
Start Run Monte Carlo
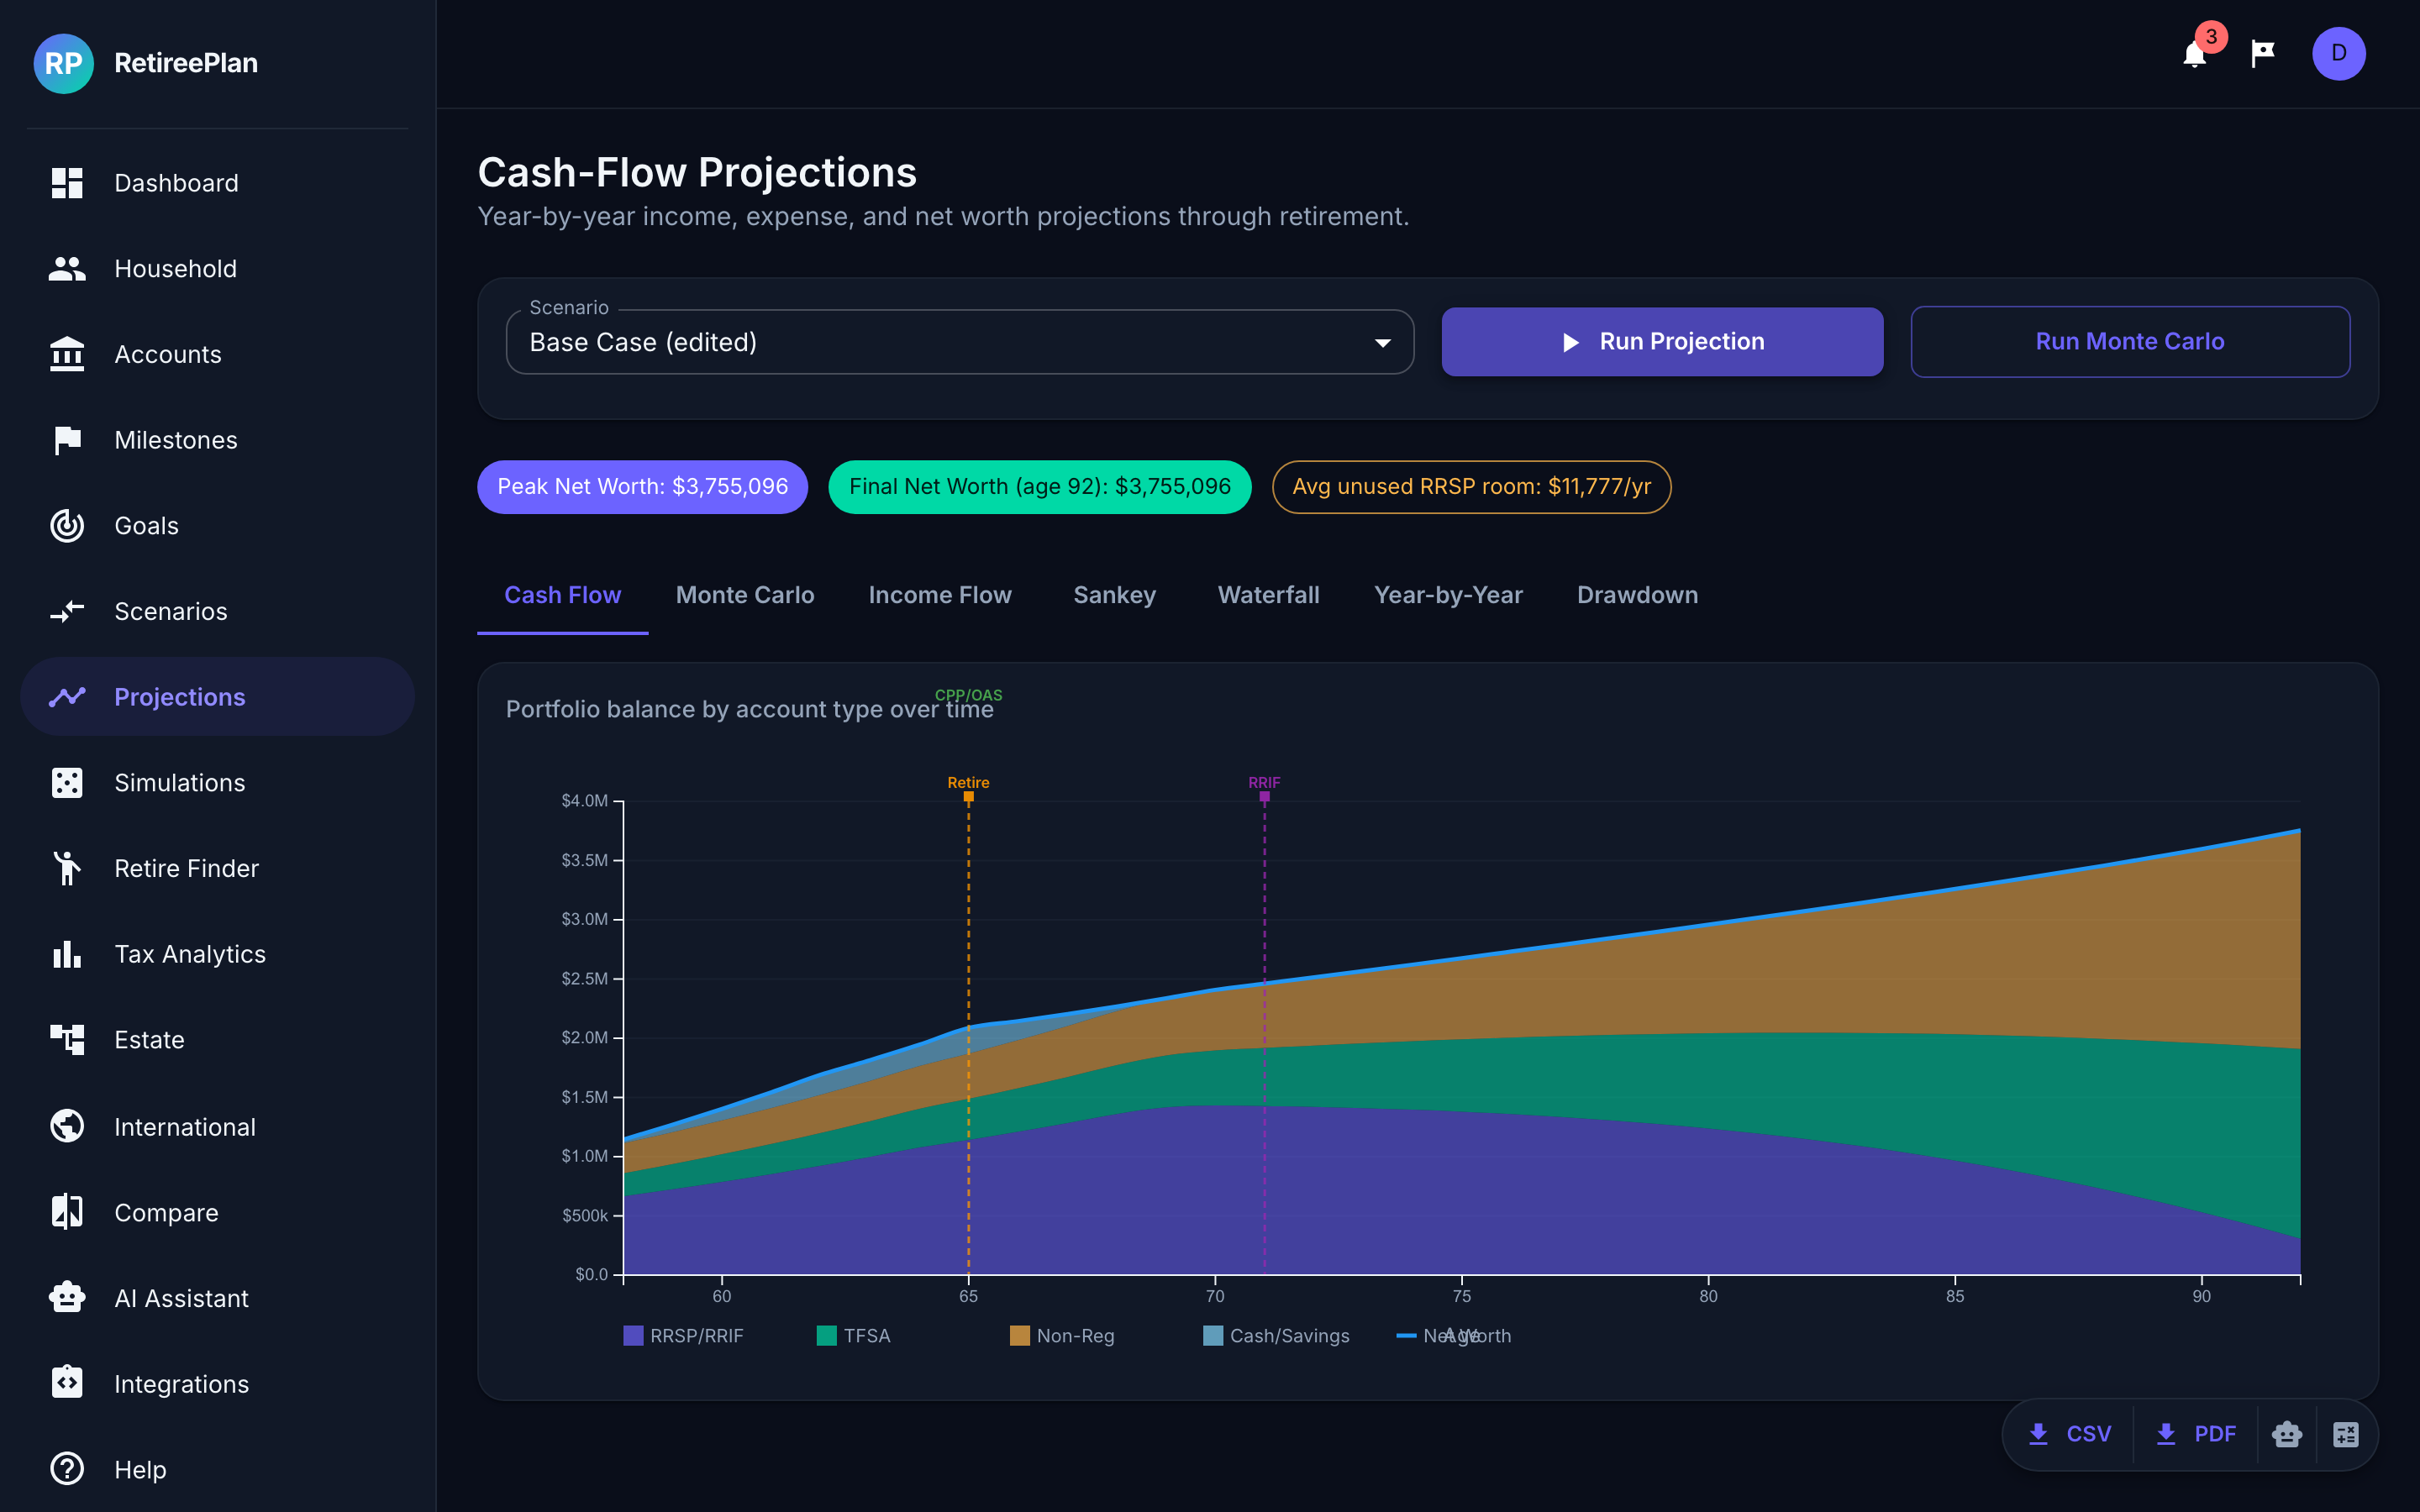point(2130,342)
